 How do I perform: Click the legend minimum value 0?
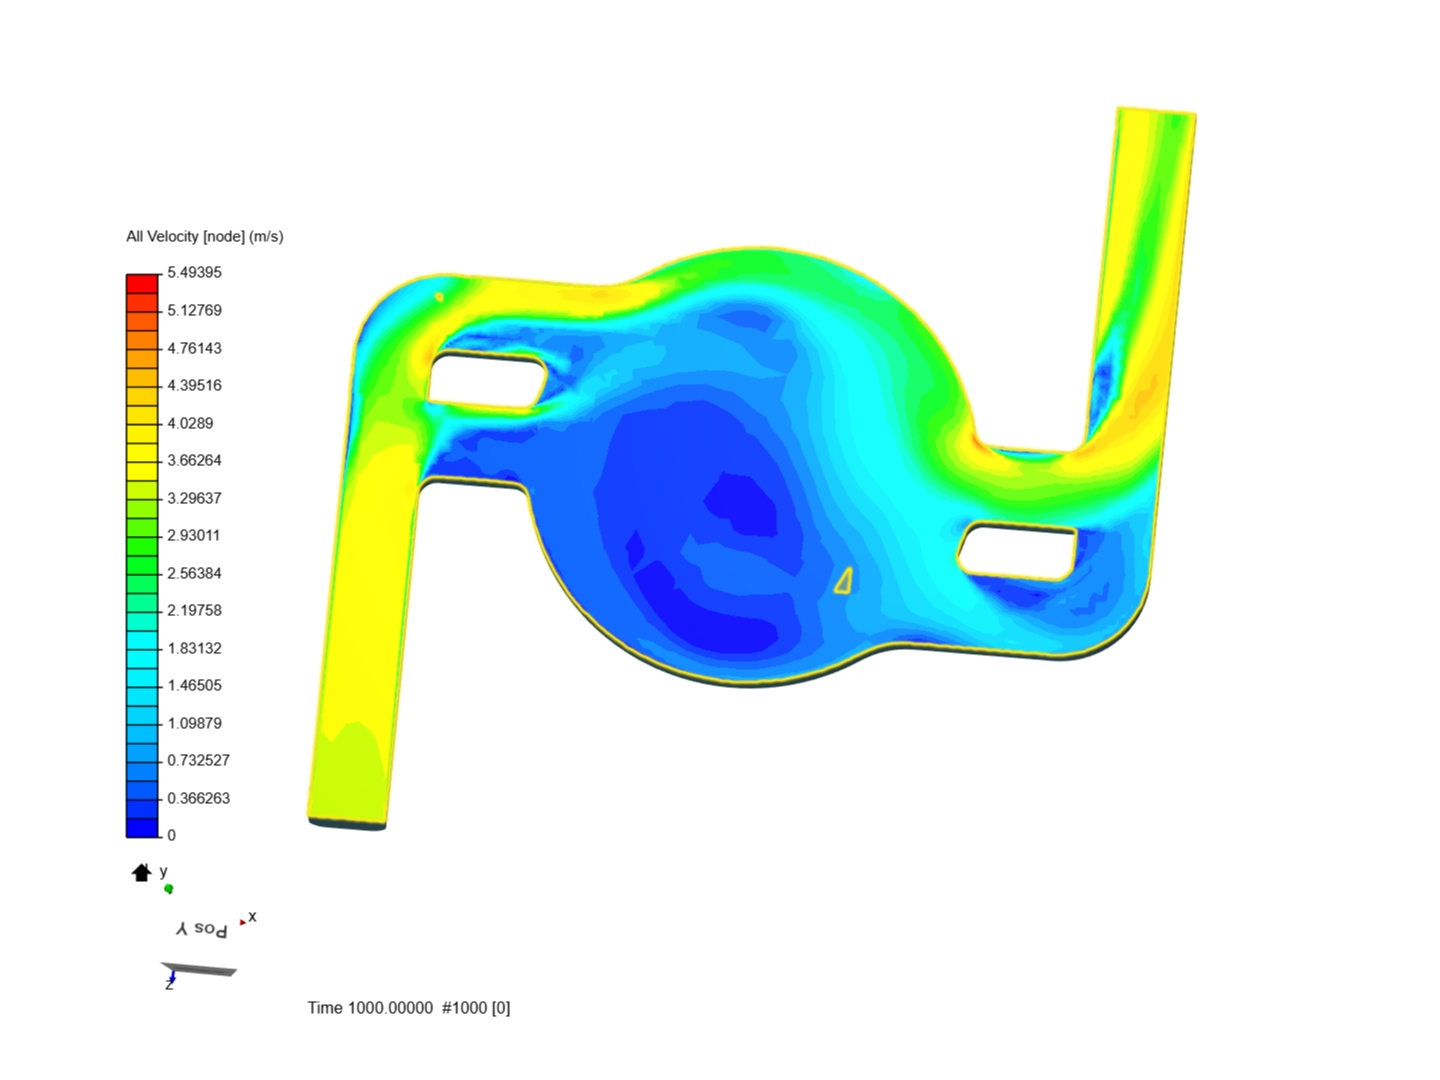(171, 835)
